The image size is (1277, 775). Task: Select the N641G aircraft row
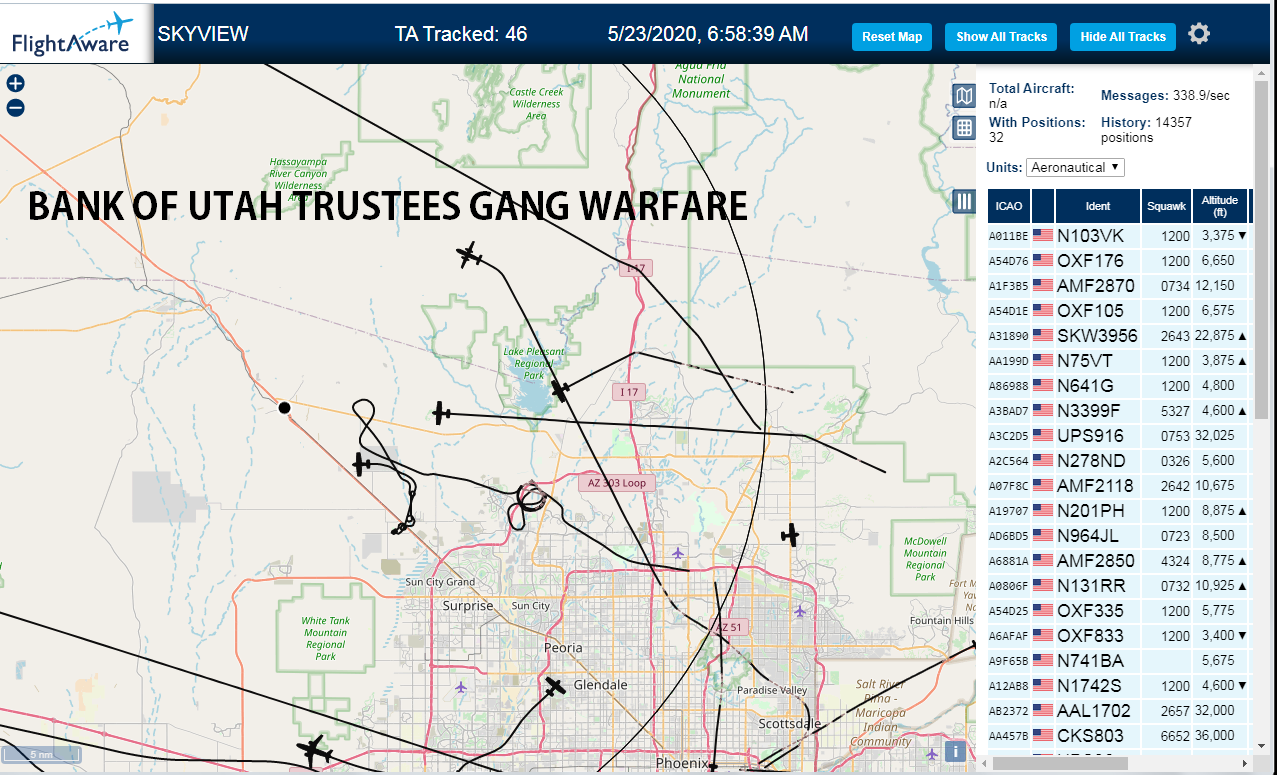[x=1119, y=386]
